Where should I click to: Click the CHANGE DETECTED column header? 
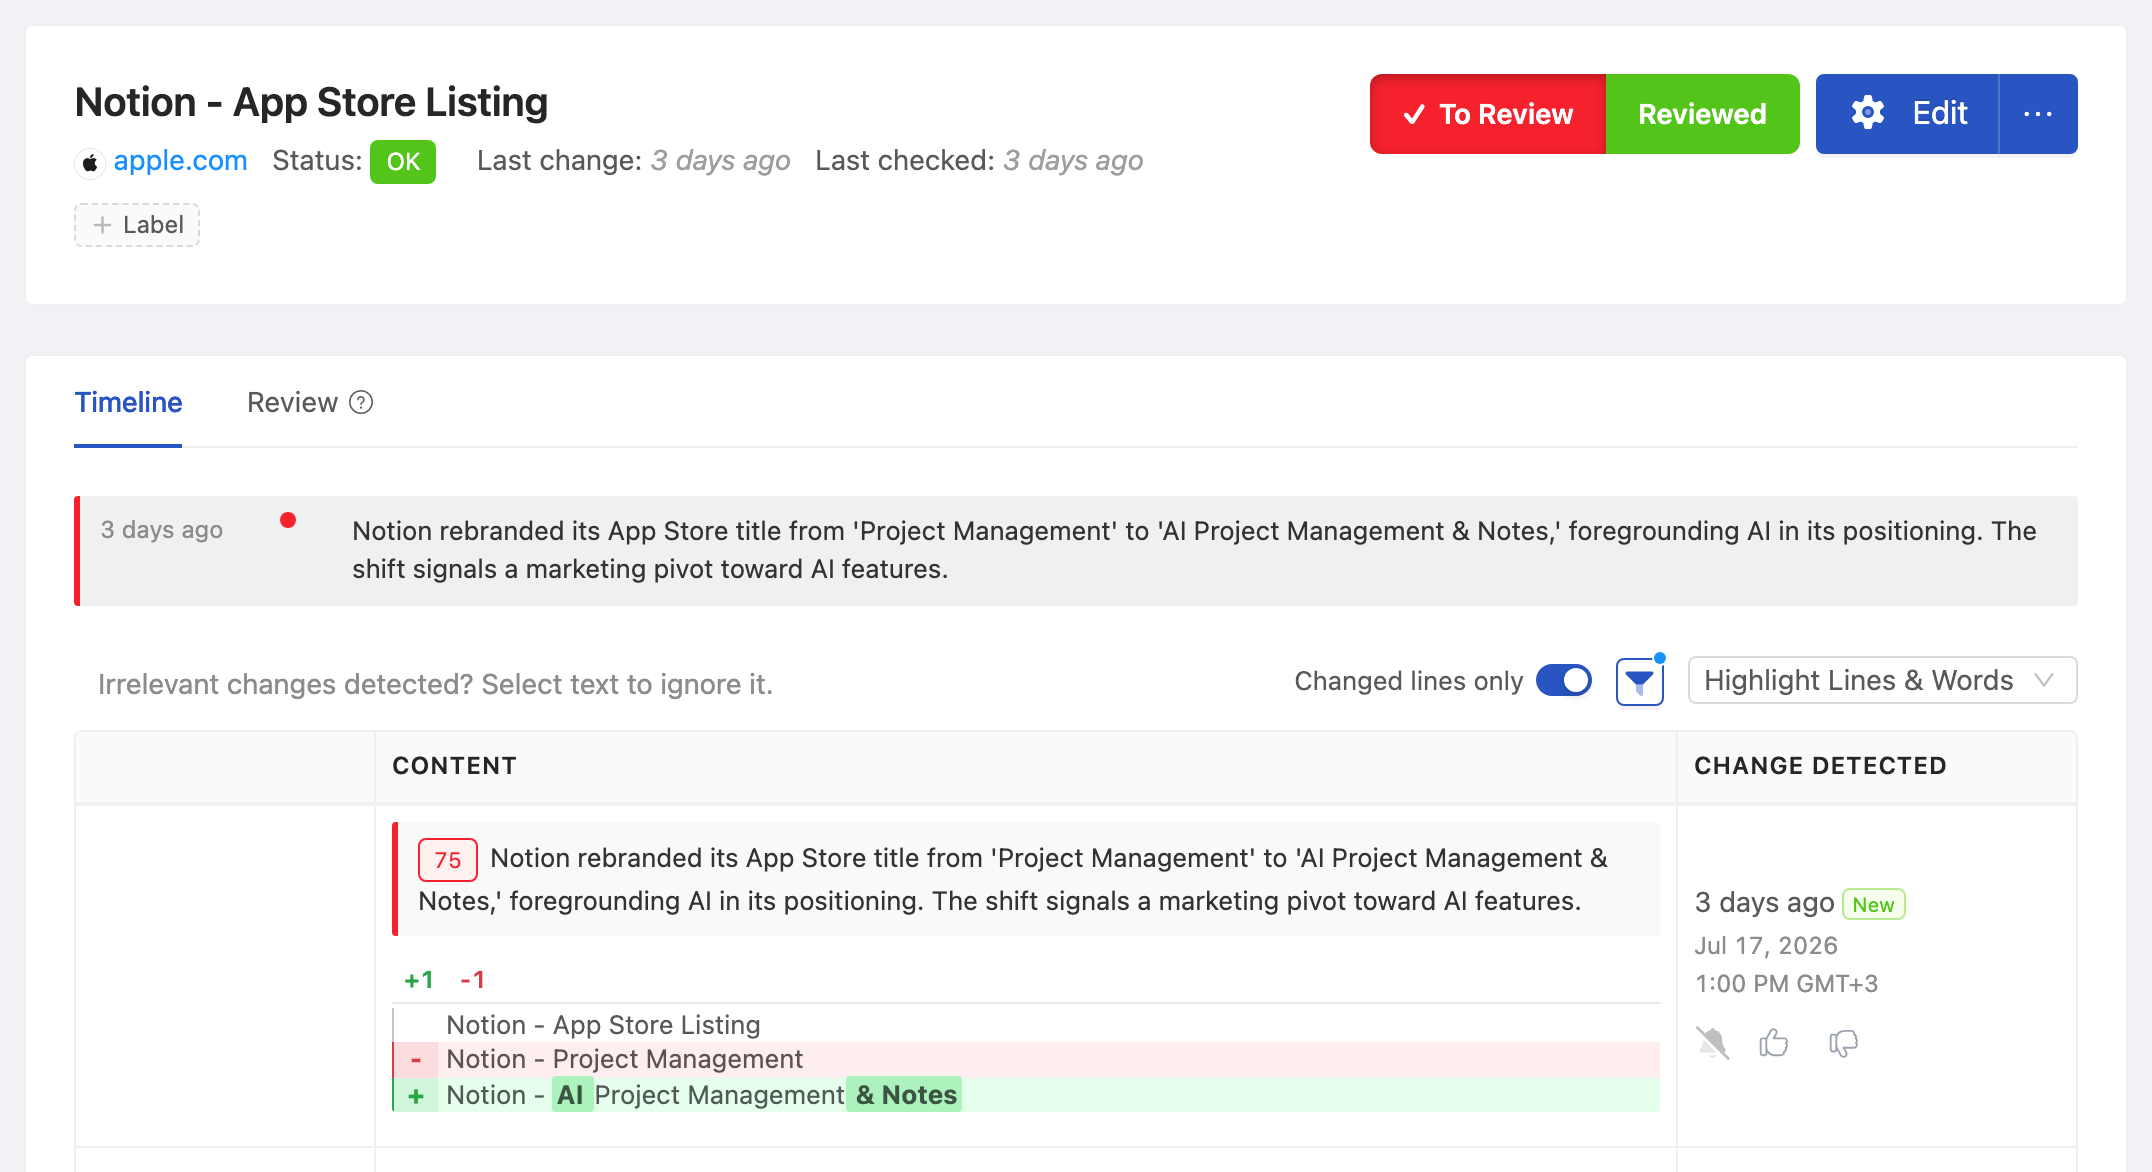(x=1820, y=766)
